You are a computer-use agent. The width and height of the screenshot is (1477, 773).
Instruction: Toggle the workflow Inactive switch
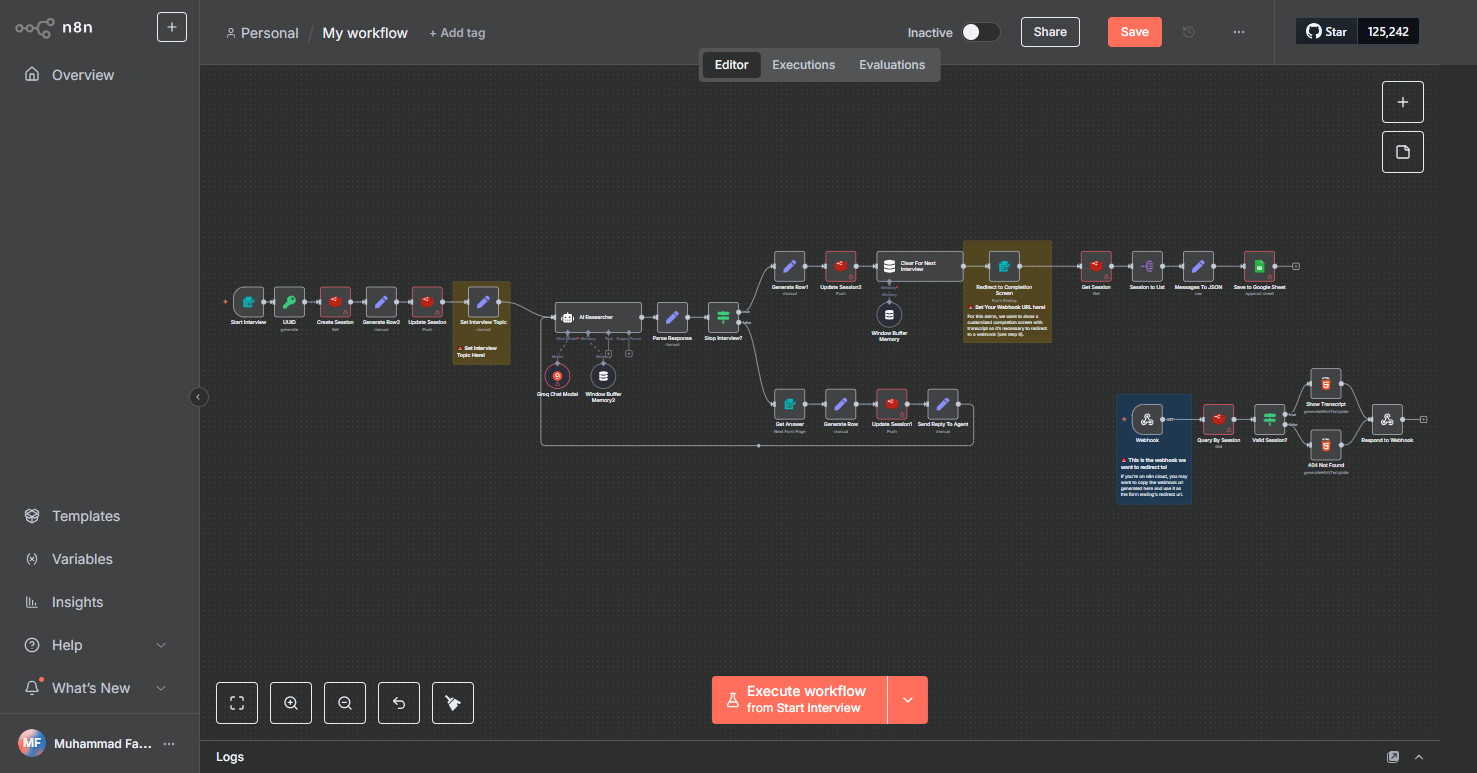(980, 32)
